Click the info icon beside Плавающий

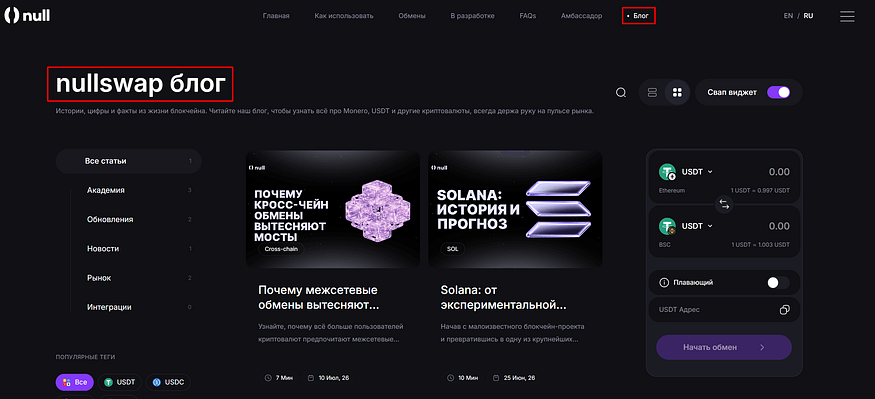[664, 283]
